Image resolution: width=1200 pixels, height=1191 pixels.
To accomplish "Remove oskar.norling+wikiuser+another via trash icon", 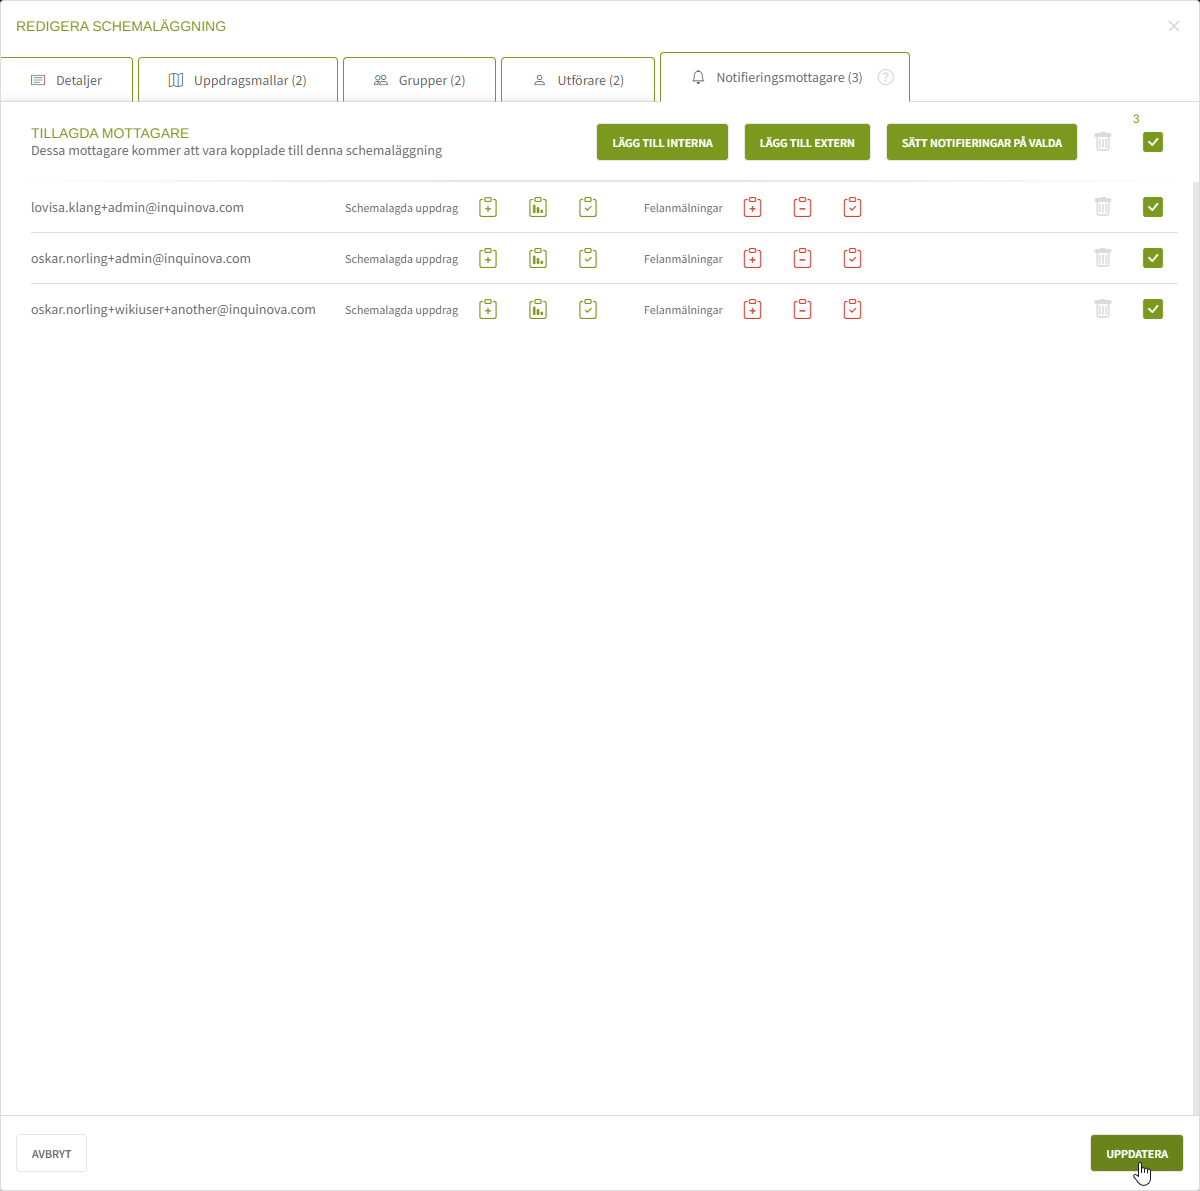I will (x=1103, y=309).
